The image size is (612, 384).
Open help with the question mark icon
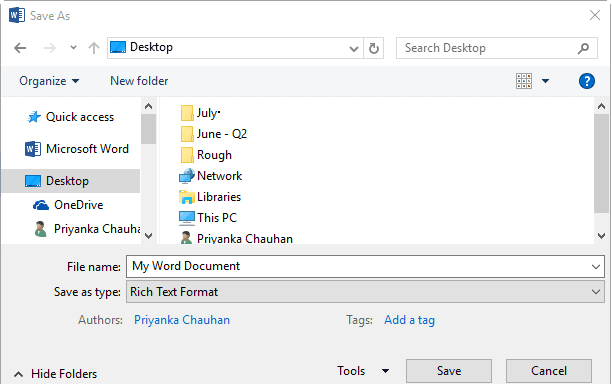(587, 81)
